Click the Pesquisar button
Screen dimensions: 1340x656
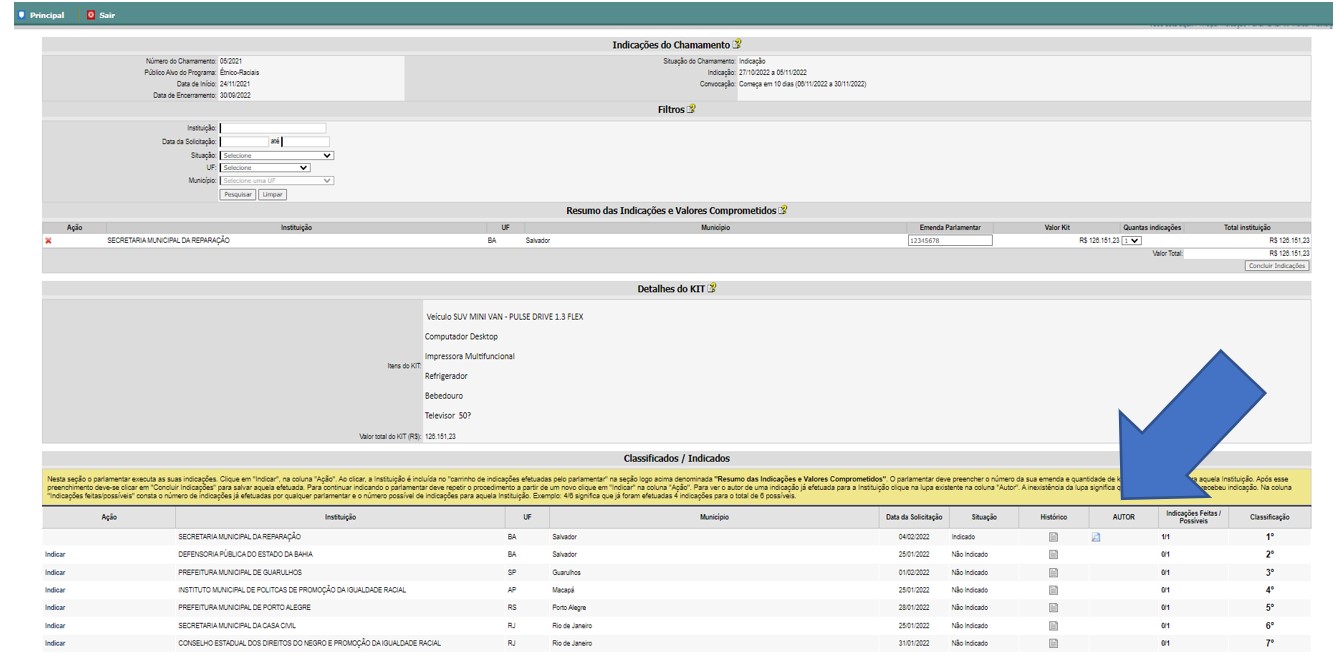pyautogui.click(x=238, y=194)
